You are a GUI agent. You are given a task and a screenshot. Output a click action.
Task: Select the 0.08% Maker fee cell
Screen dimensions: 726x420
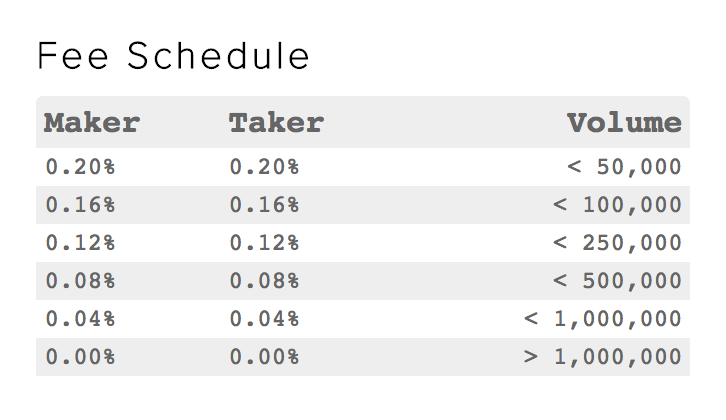click(x=80, y=281)
